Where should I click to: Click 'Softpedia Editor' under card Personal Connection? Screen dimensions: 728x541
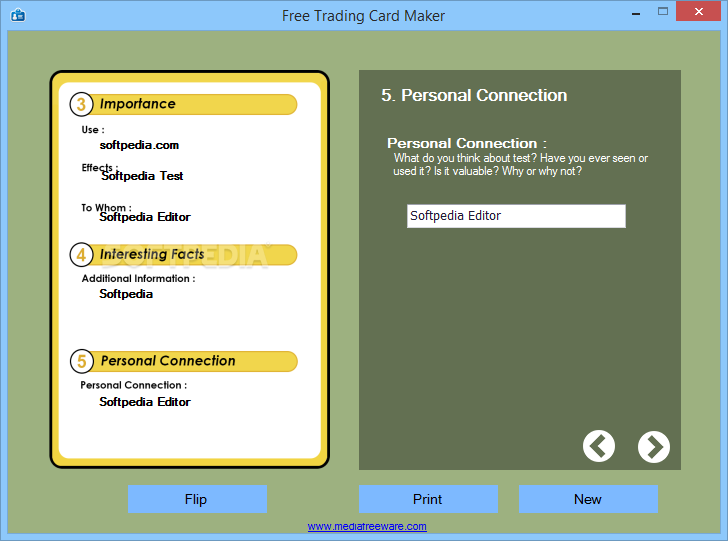145,402
